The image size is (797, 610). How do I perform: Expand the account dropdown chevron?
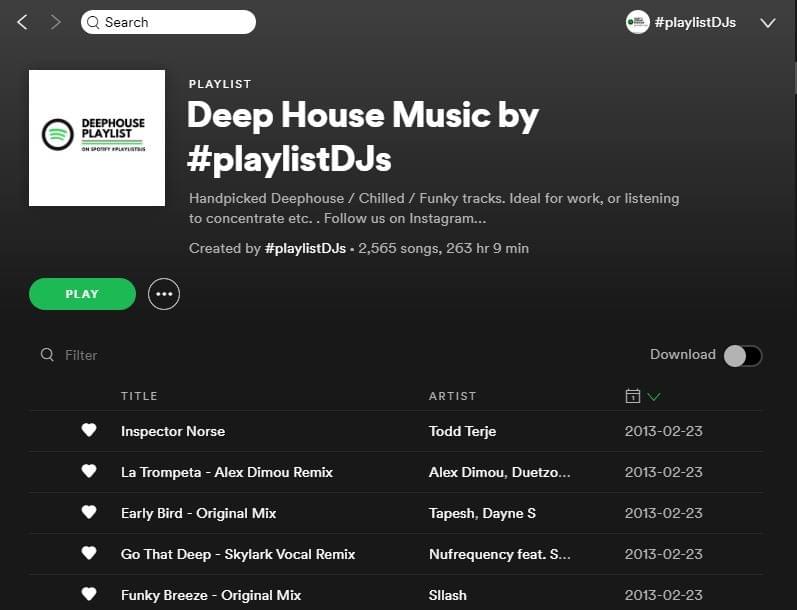click(768, 23)
